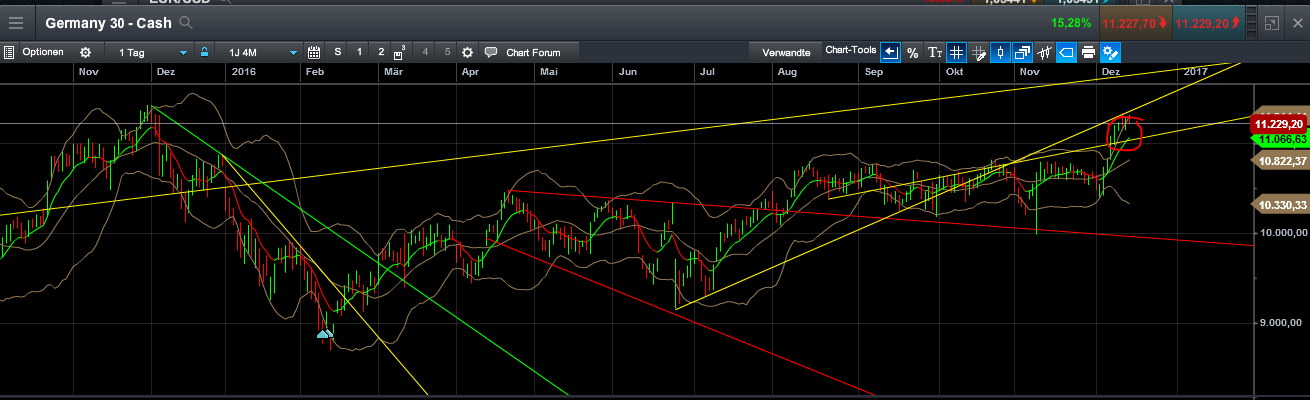Screen dimensions: 1310x400
Task: Select the text annotation tool
Action: [x=934, y=52]
